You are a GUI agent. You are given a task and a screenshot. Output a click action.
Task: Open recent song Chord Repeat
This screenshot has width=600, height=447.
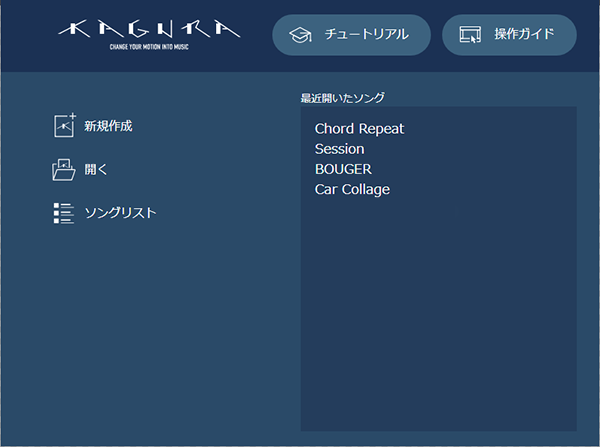click(359, 129)
